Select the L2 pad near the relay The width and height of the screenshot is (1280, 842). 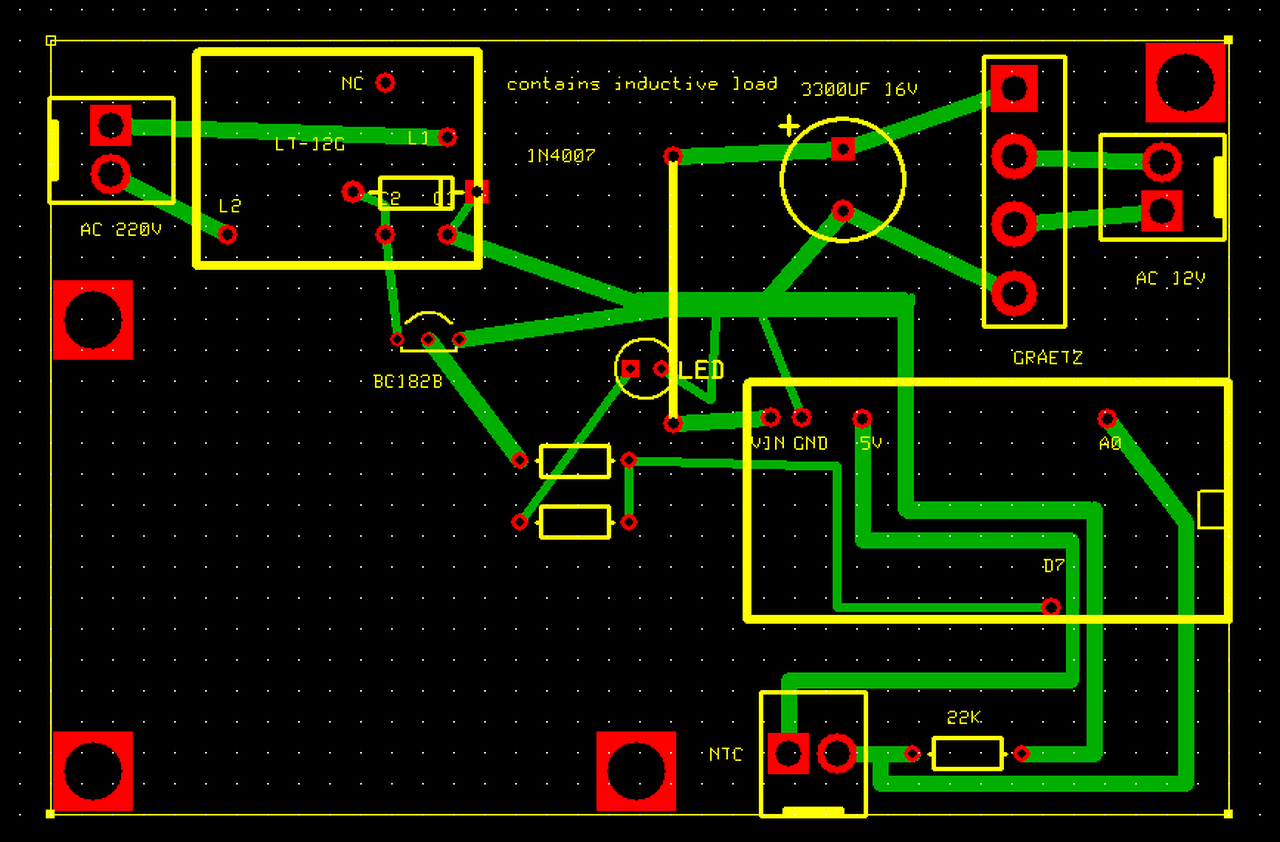tap(227, 234)
